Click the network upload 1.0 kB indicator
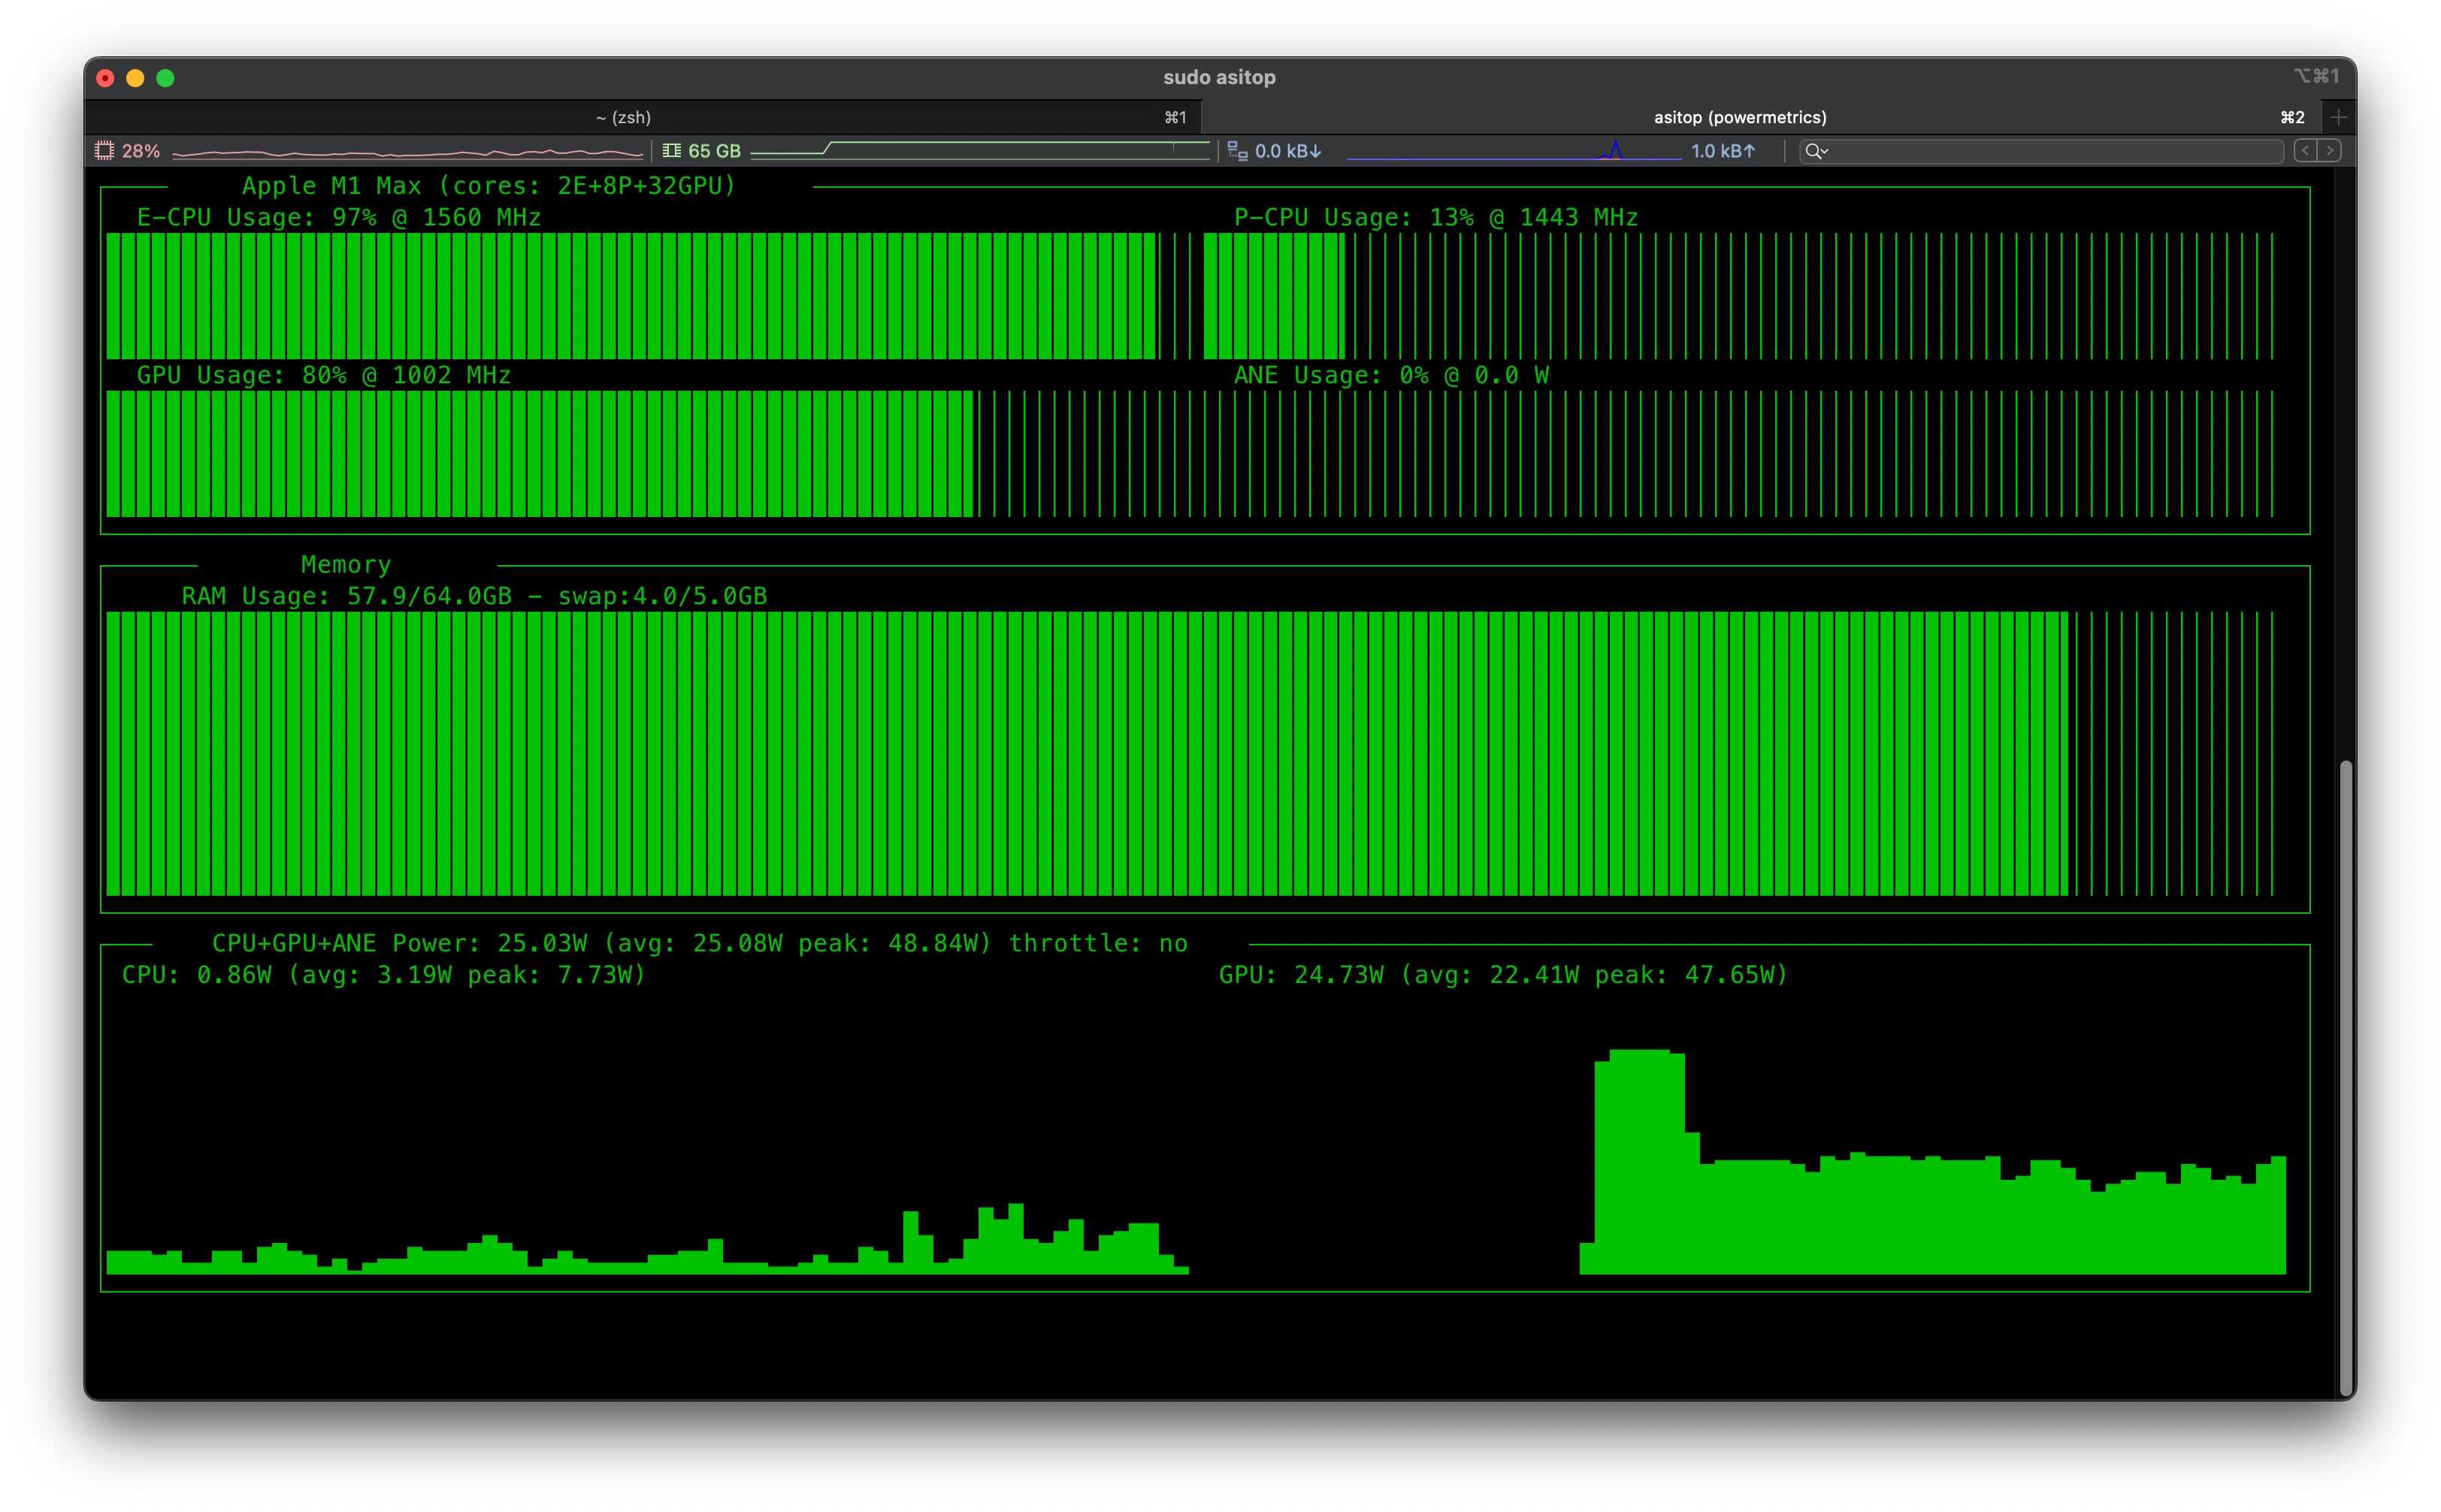2441x1512 pixels. point(1722,151)
